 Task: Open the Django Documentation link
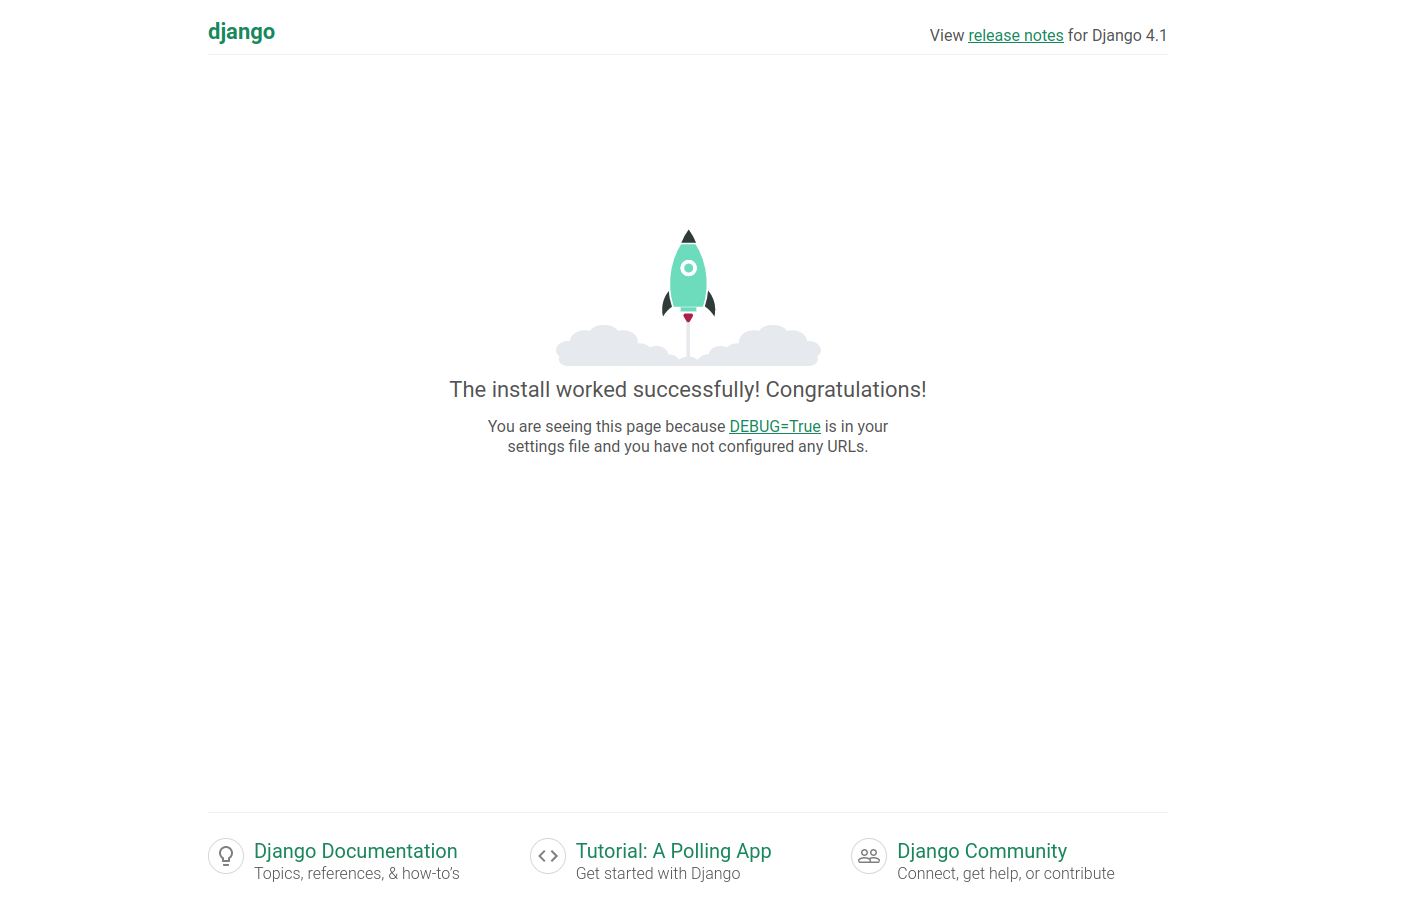(356, 851)
